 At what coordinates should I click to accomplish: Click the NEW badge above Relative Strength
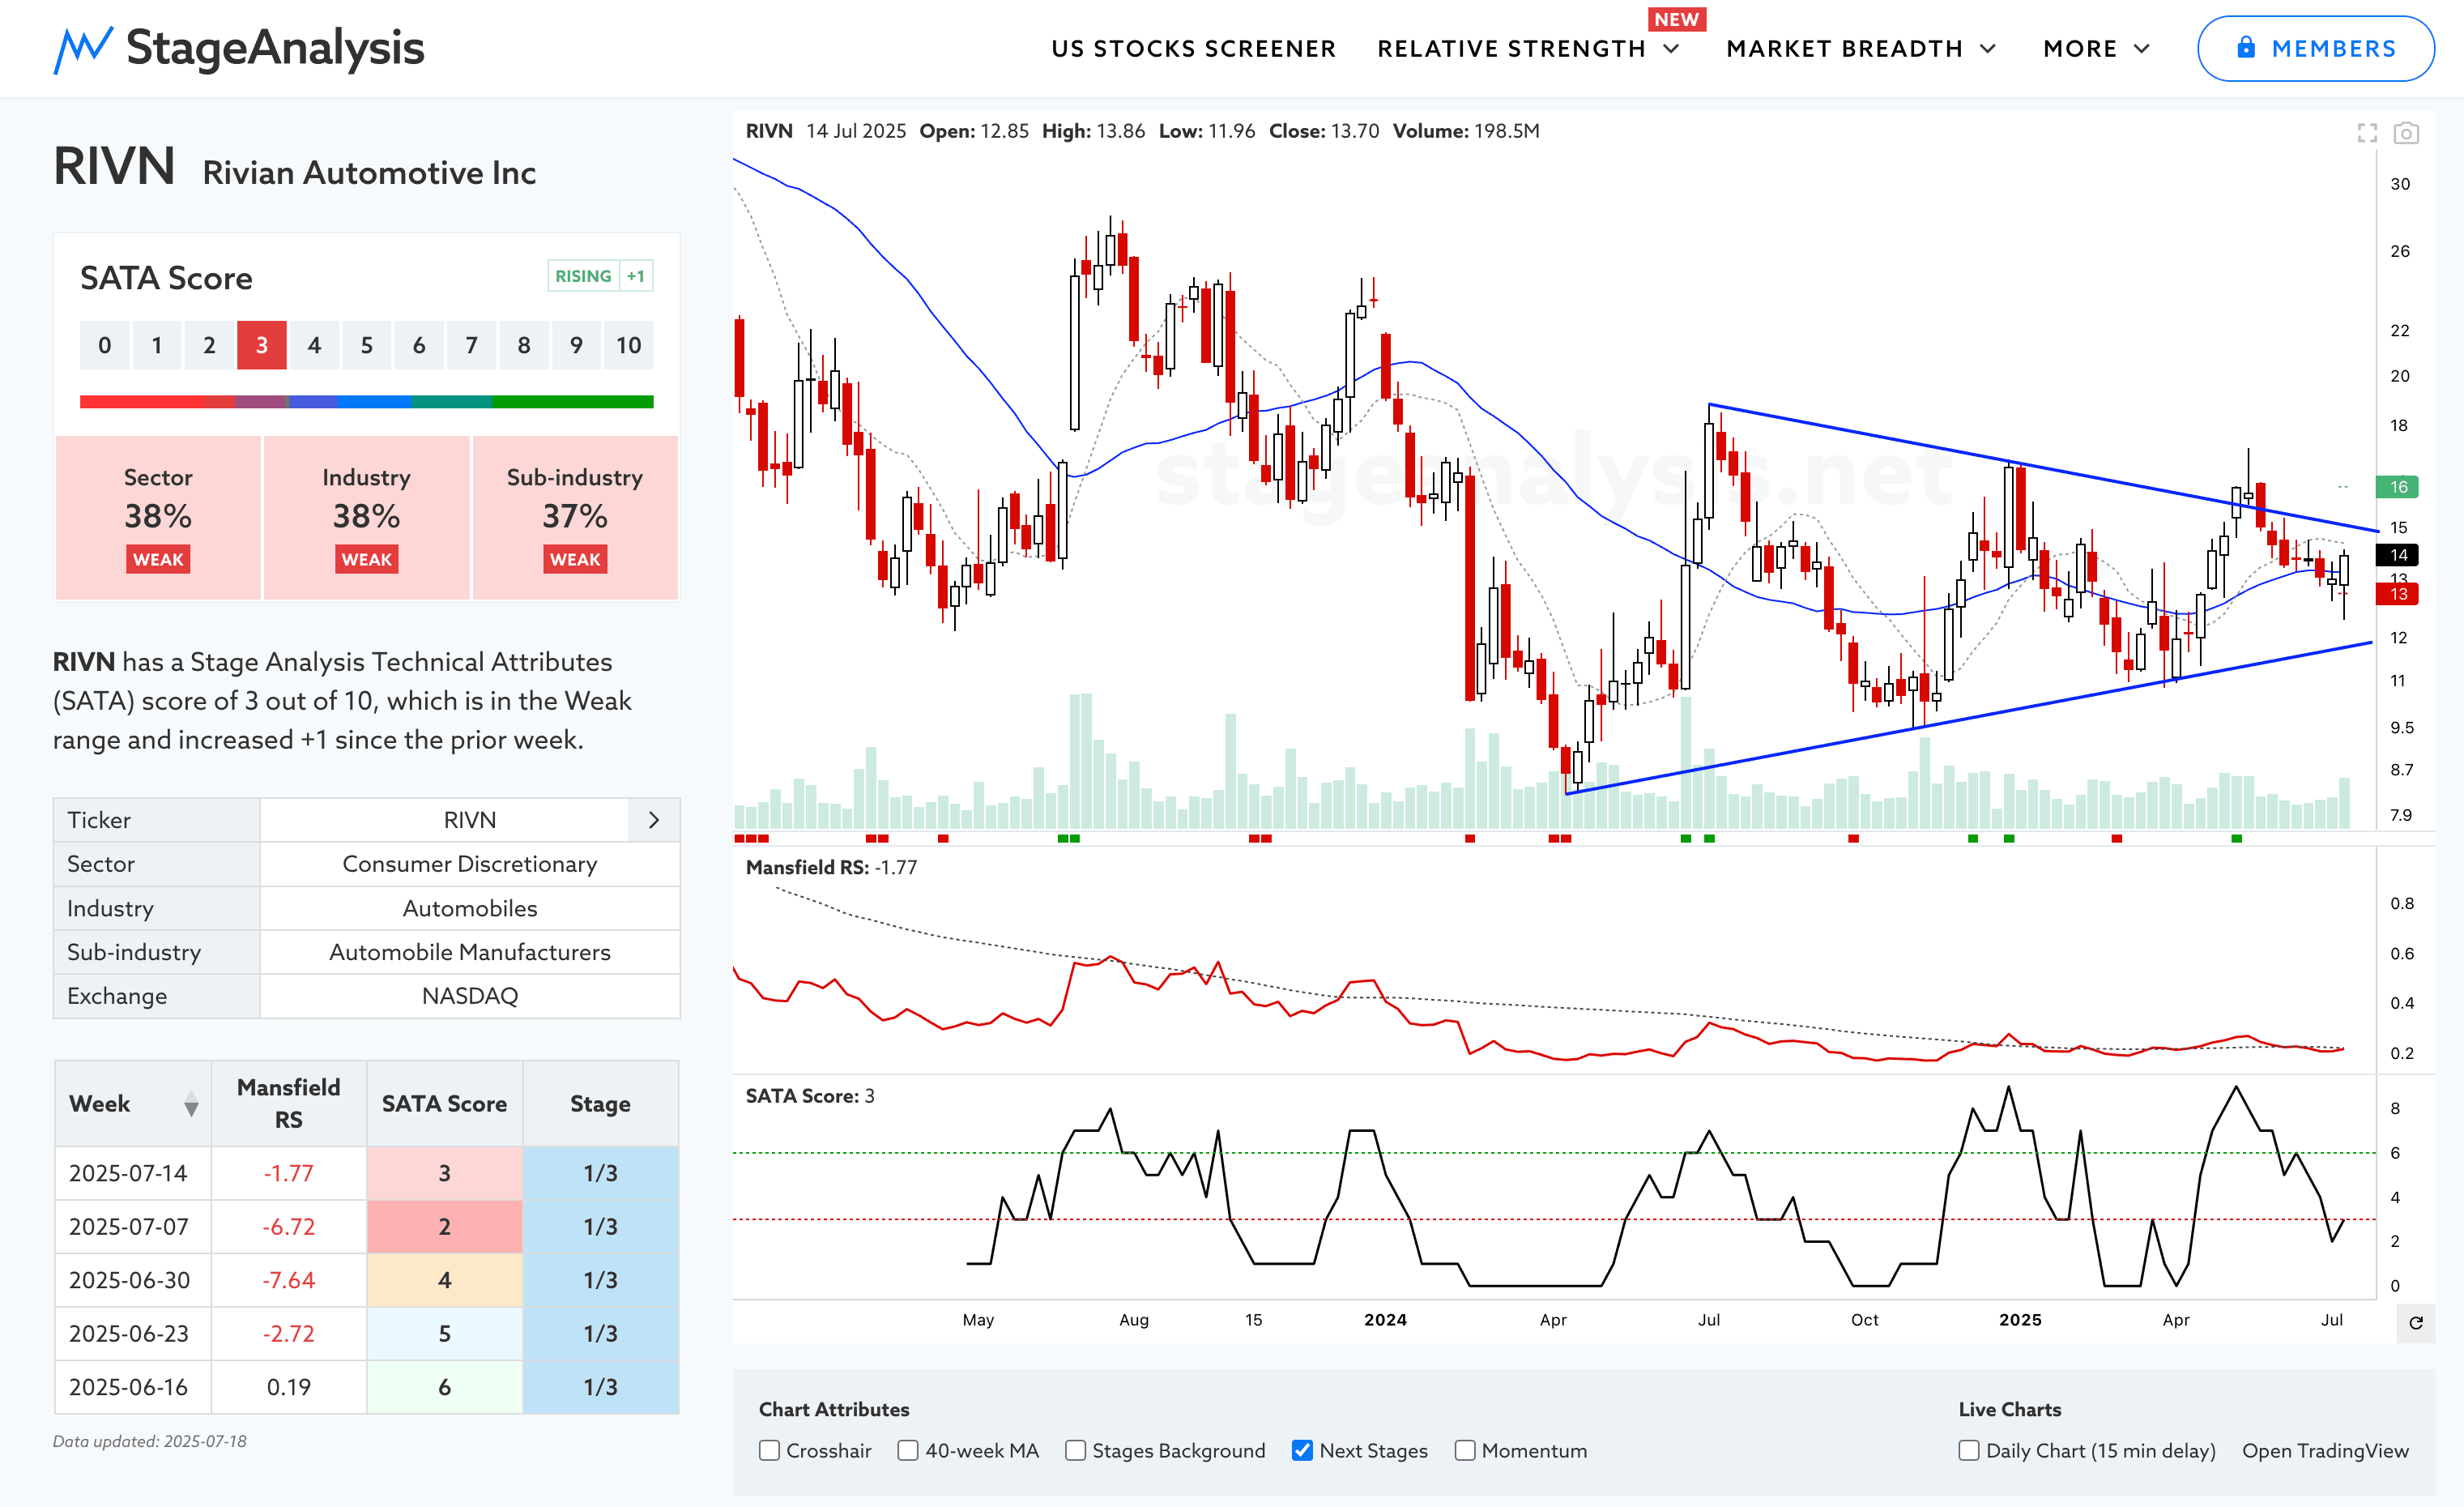point(1676,19)
